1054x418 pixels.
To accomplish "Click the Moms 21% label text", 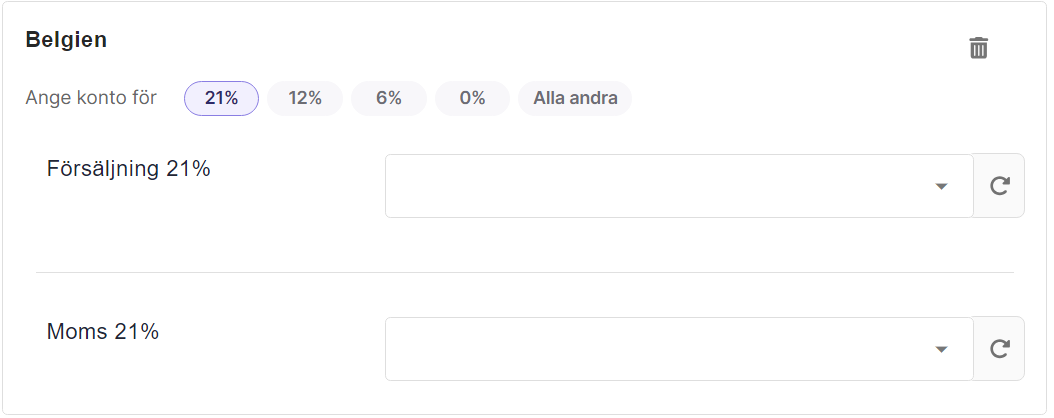I will click(x=103, y=331).
